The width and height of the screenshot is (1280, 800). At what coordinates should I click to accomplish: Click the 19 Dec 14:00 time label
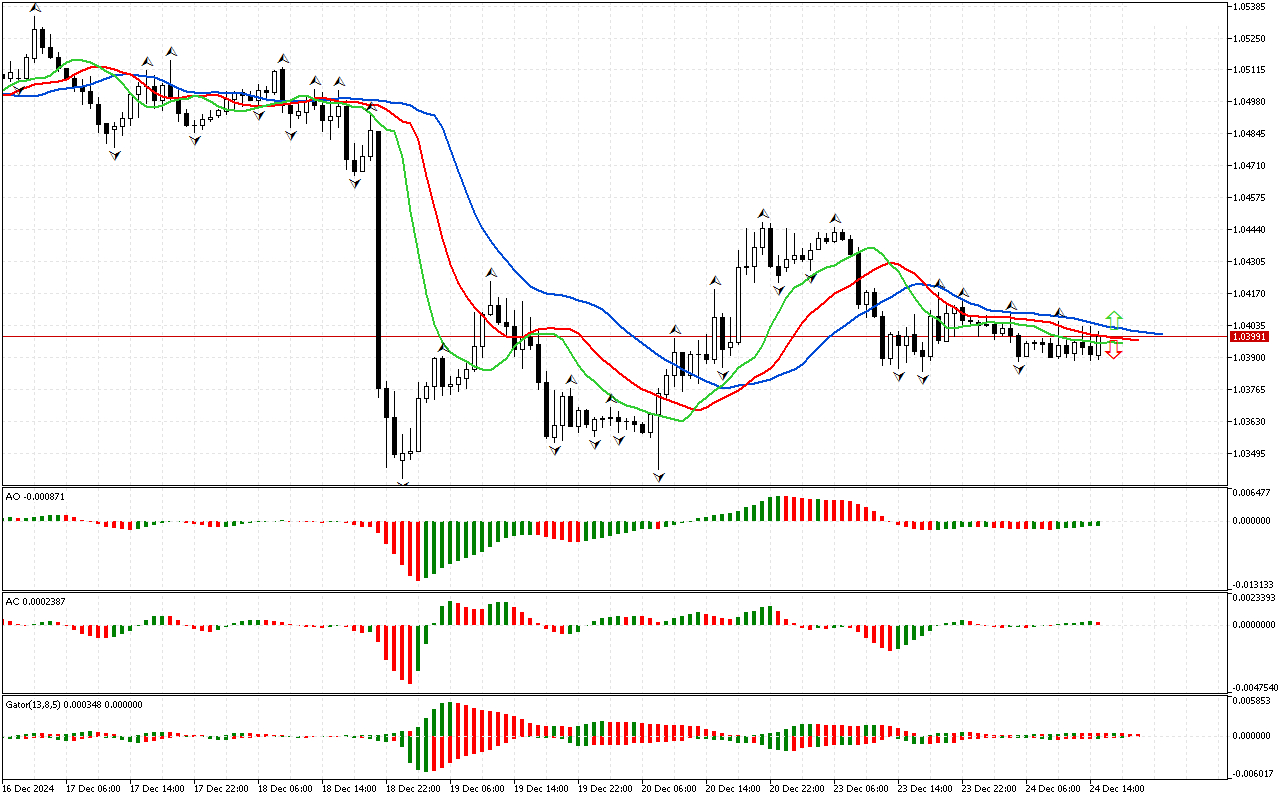click(541, 789)
